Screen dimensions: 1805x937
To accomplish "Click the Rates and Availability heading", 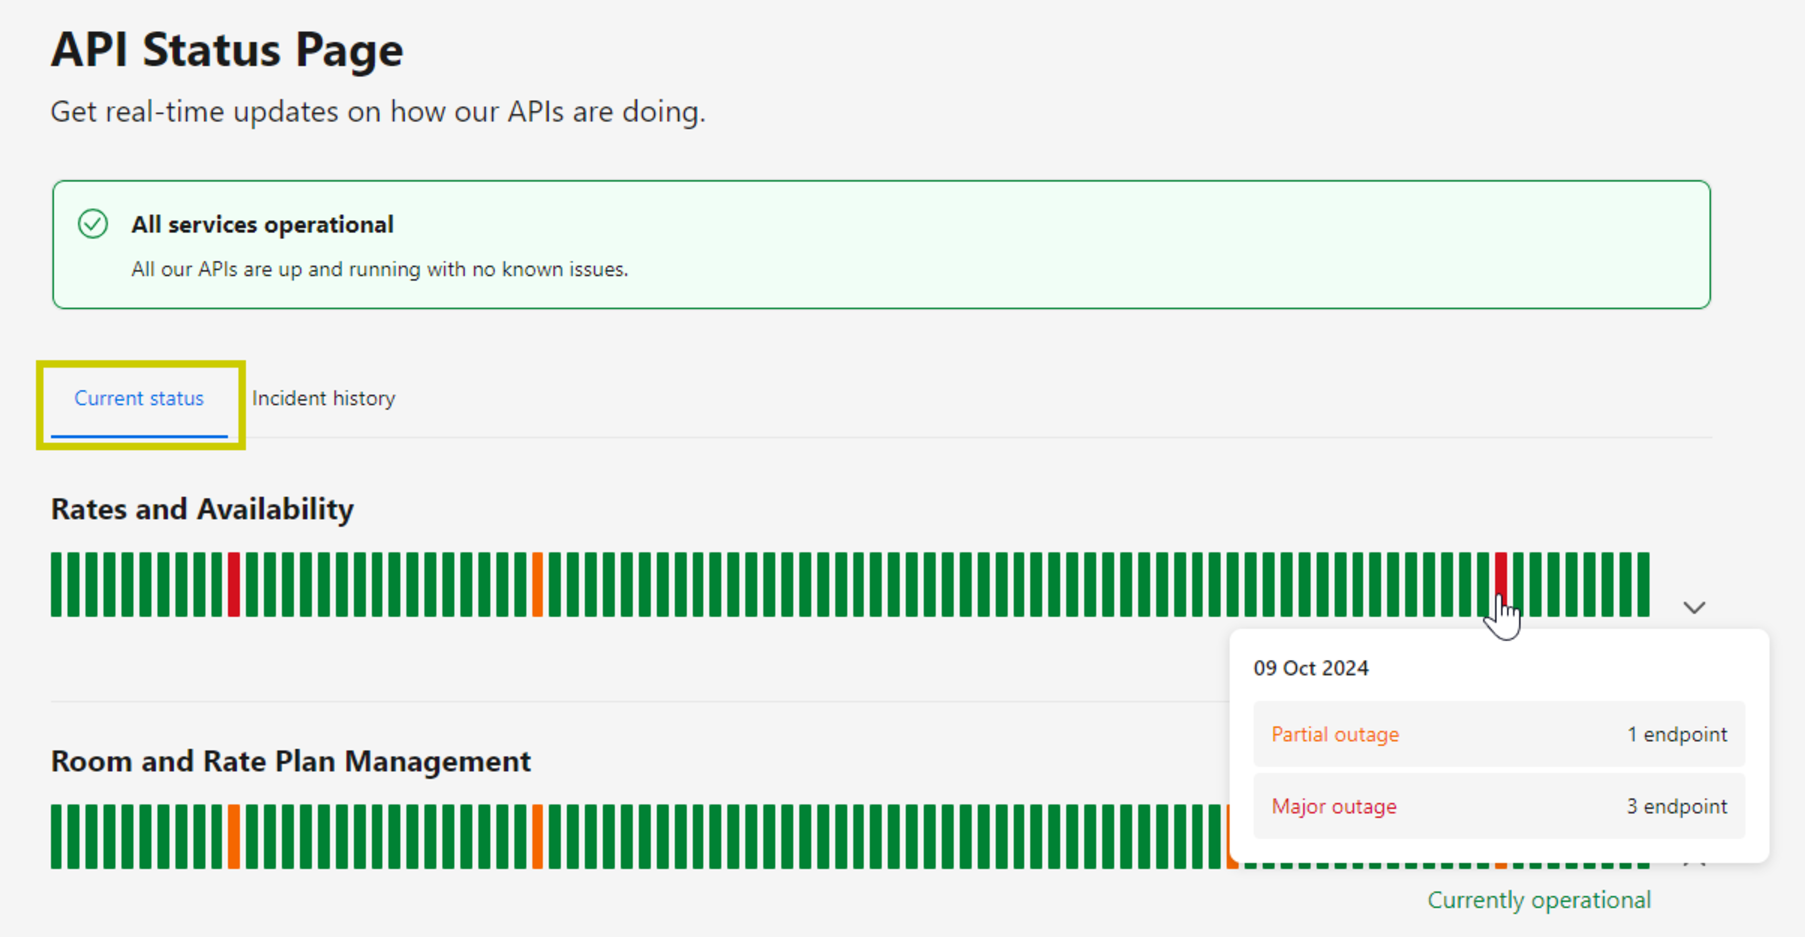I will 202,509.
